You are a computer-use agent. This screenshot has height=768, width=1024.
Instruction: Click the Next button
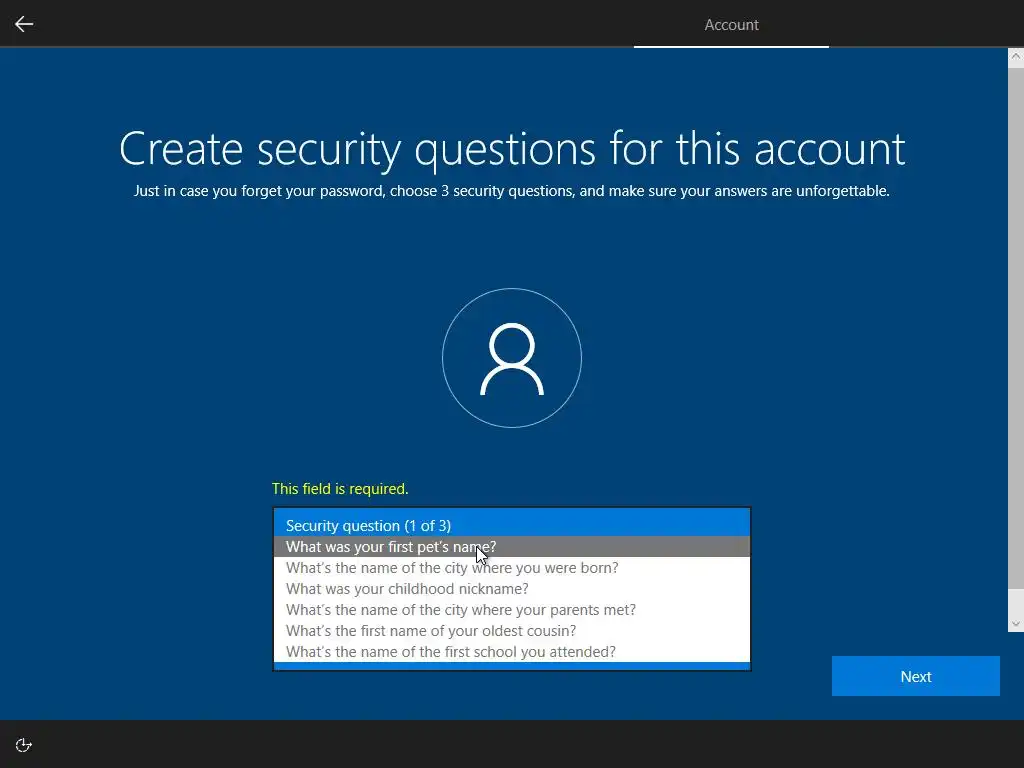[916, 676]
